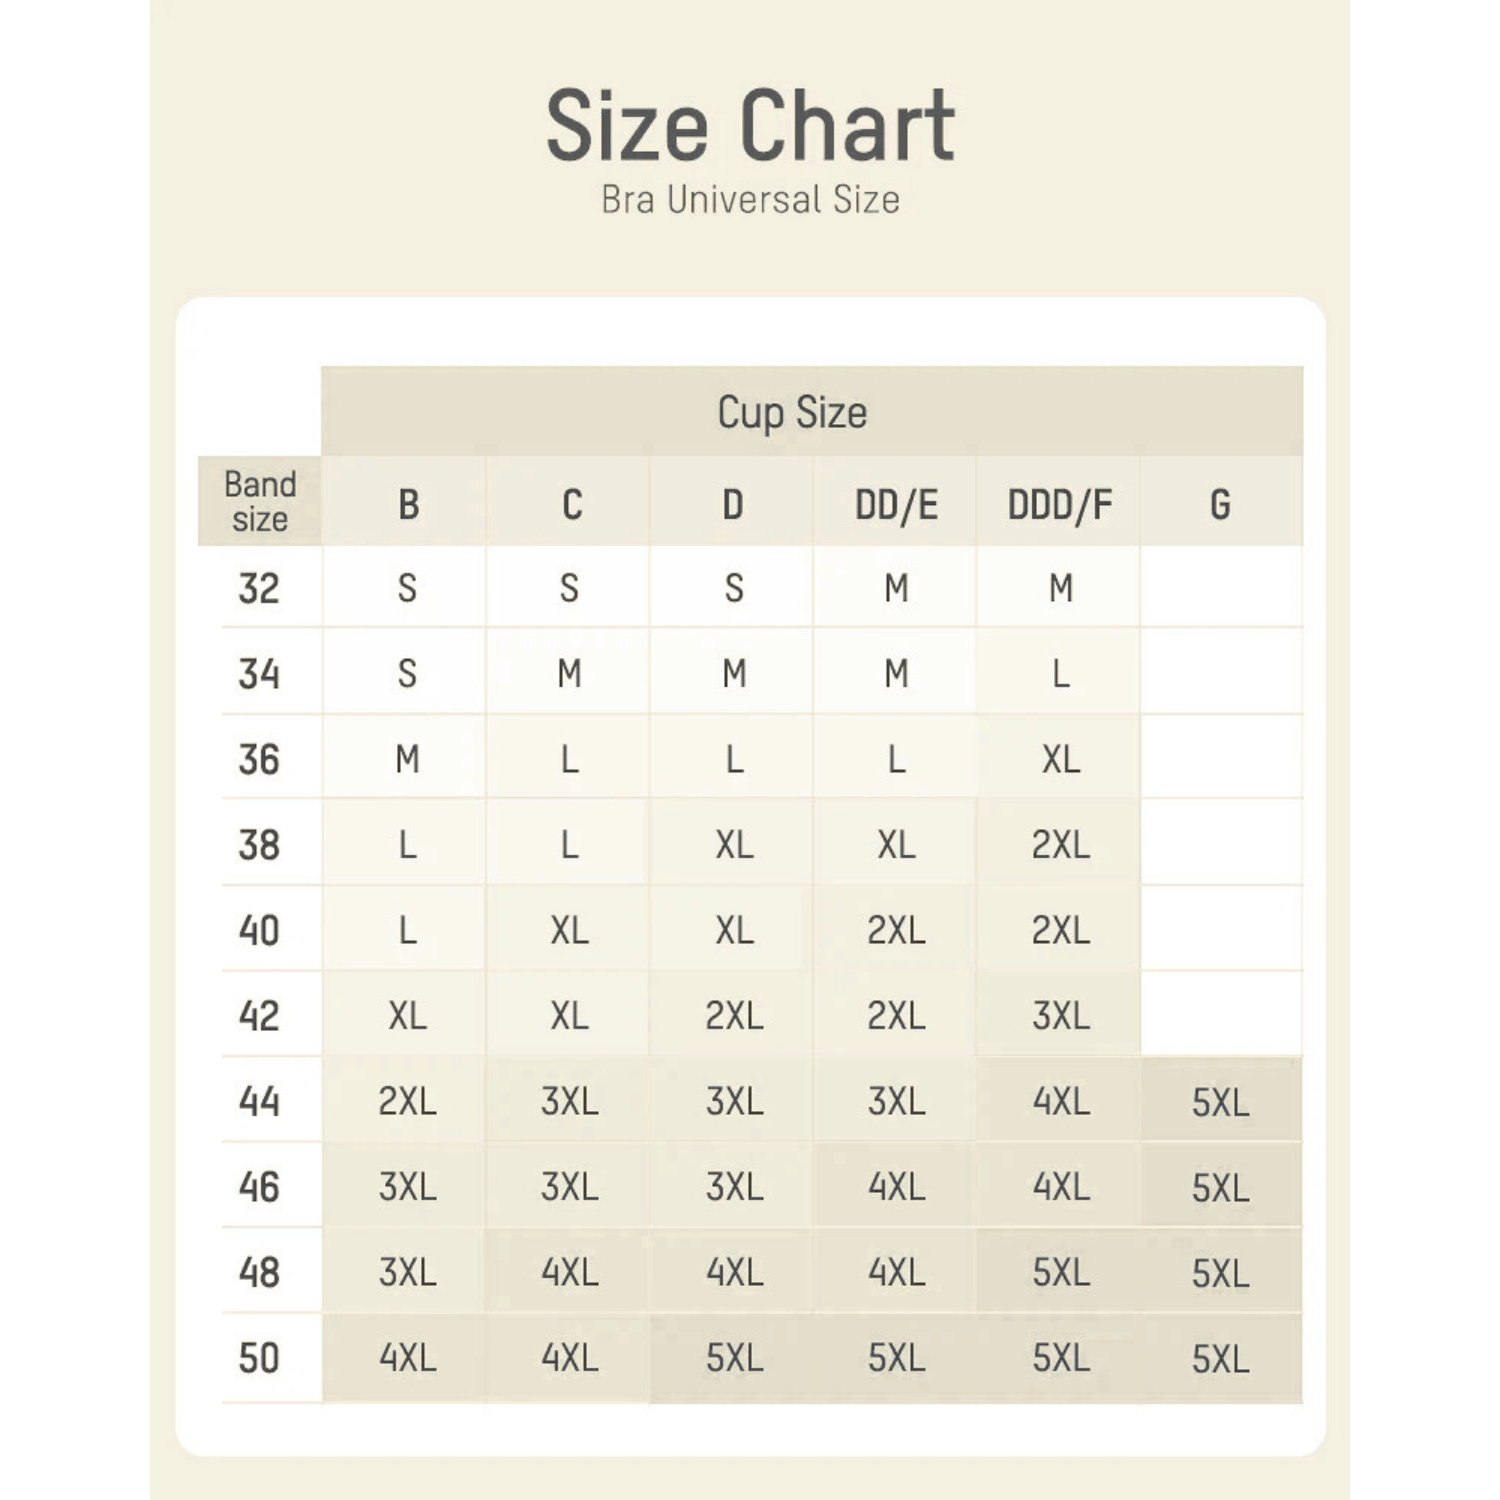
Task: Select the C cup column header
Action: (x=571, y=505)
